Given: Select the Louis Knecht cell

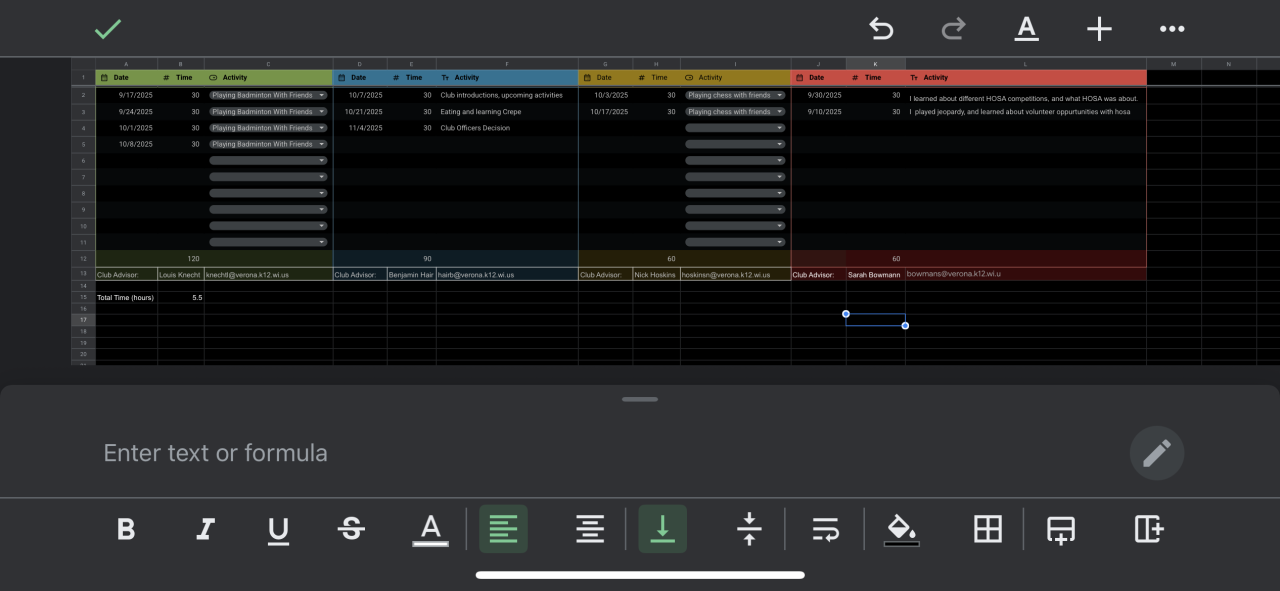Looking at the screenshot, I should 181,274.
